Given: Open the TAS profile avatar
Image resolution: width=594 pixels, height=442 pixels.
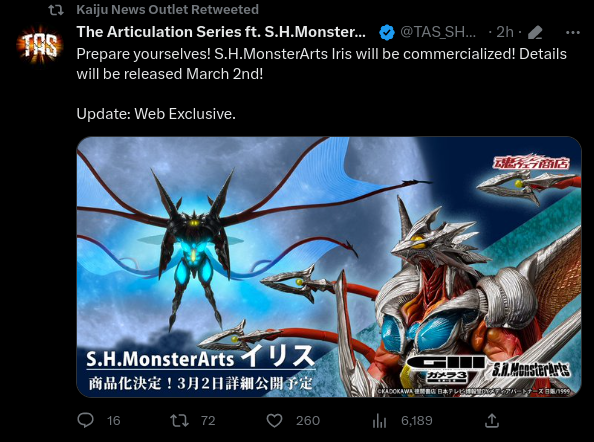Looking at the screenshot, I should point(39,45).
